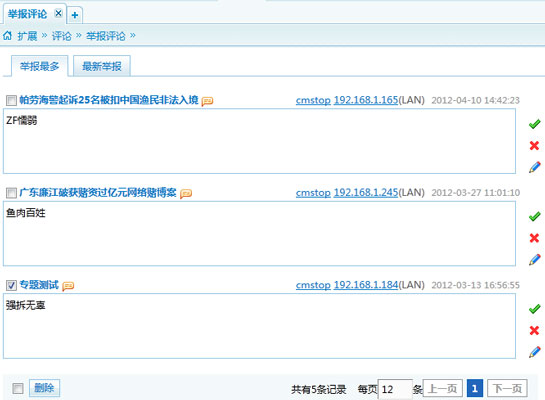Image resolution: width=545 pixels, height=400 pixels.
Task: Edit the 强拆无辜 comment with pencil icon
Action: point(535,352)
